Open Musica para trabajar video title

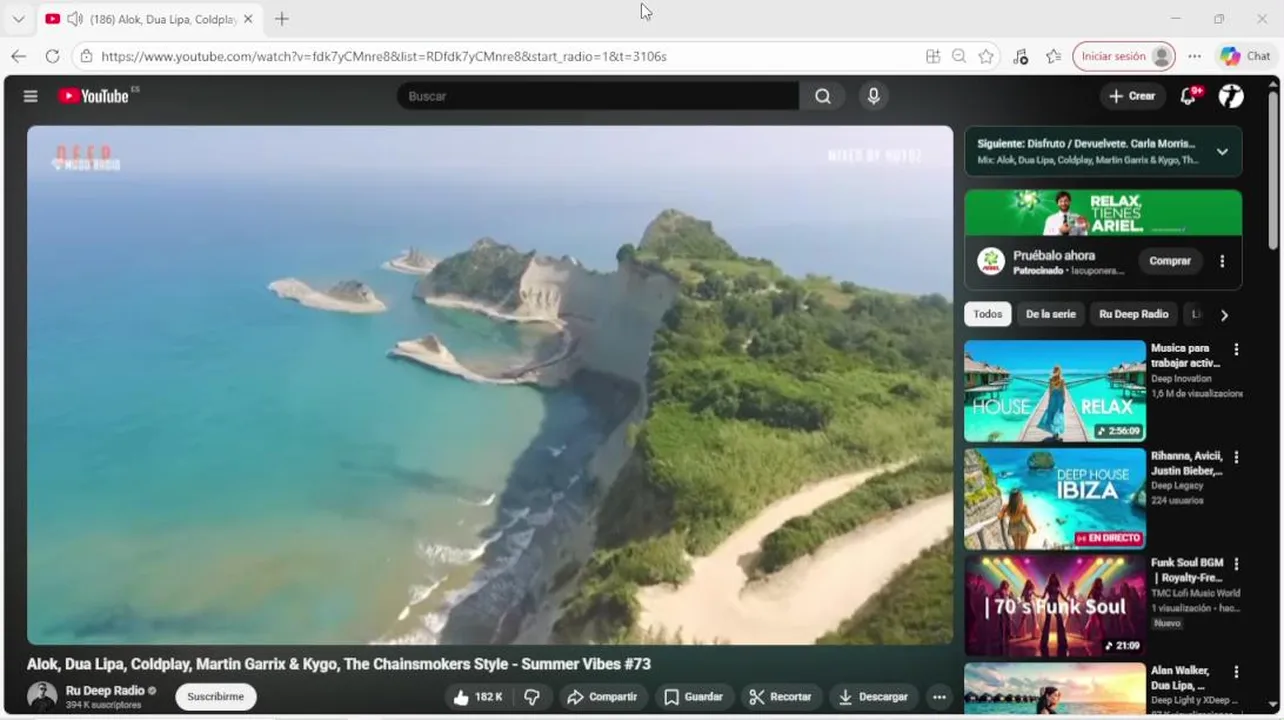1186,355
